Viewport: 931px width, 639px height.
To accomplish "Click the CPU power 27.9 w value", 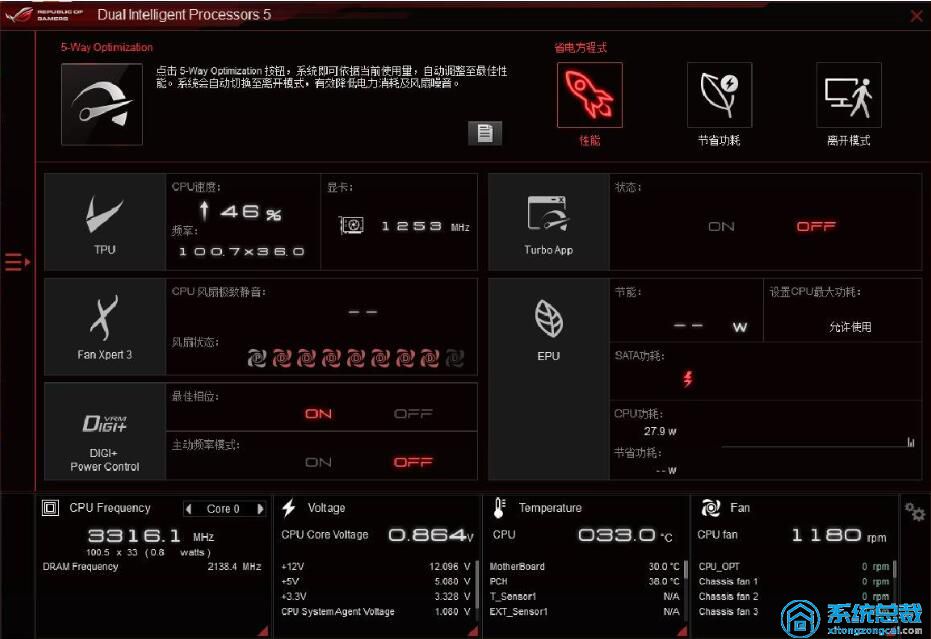I will 660,431.
